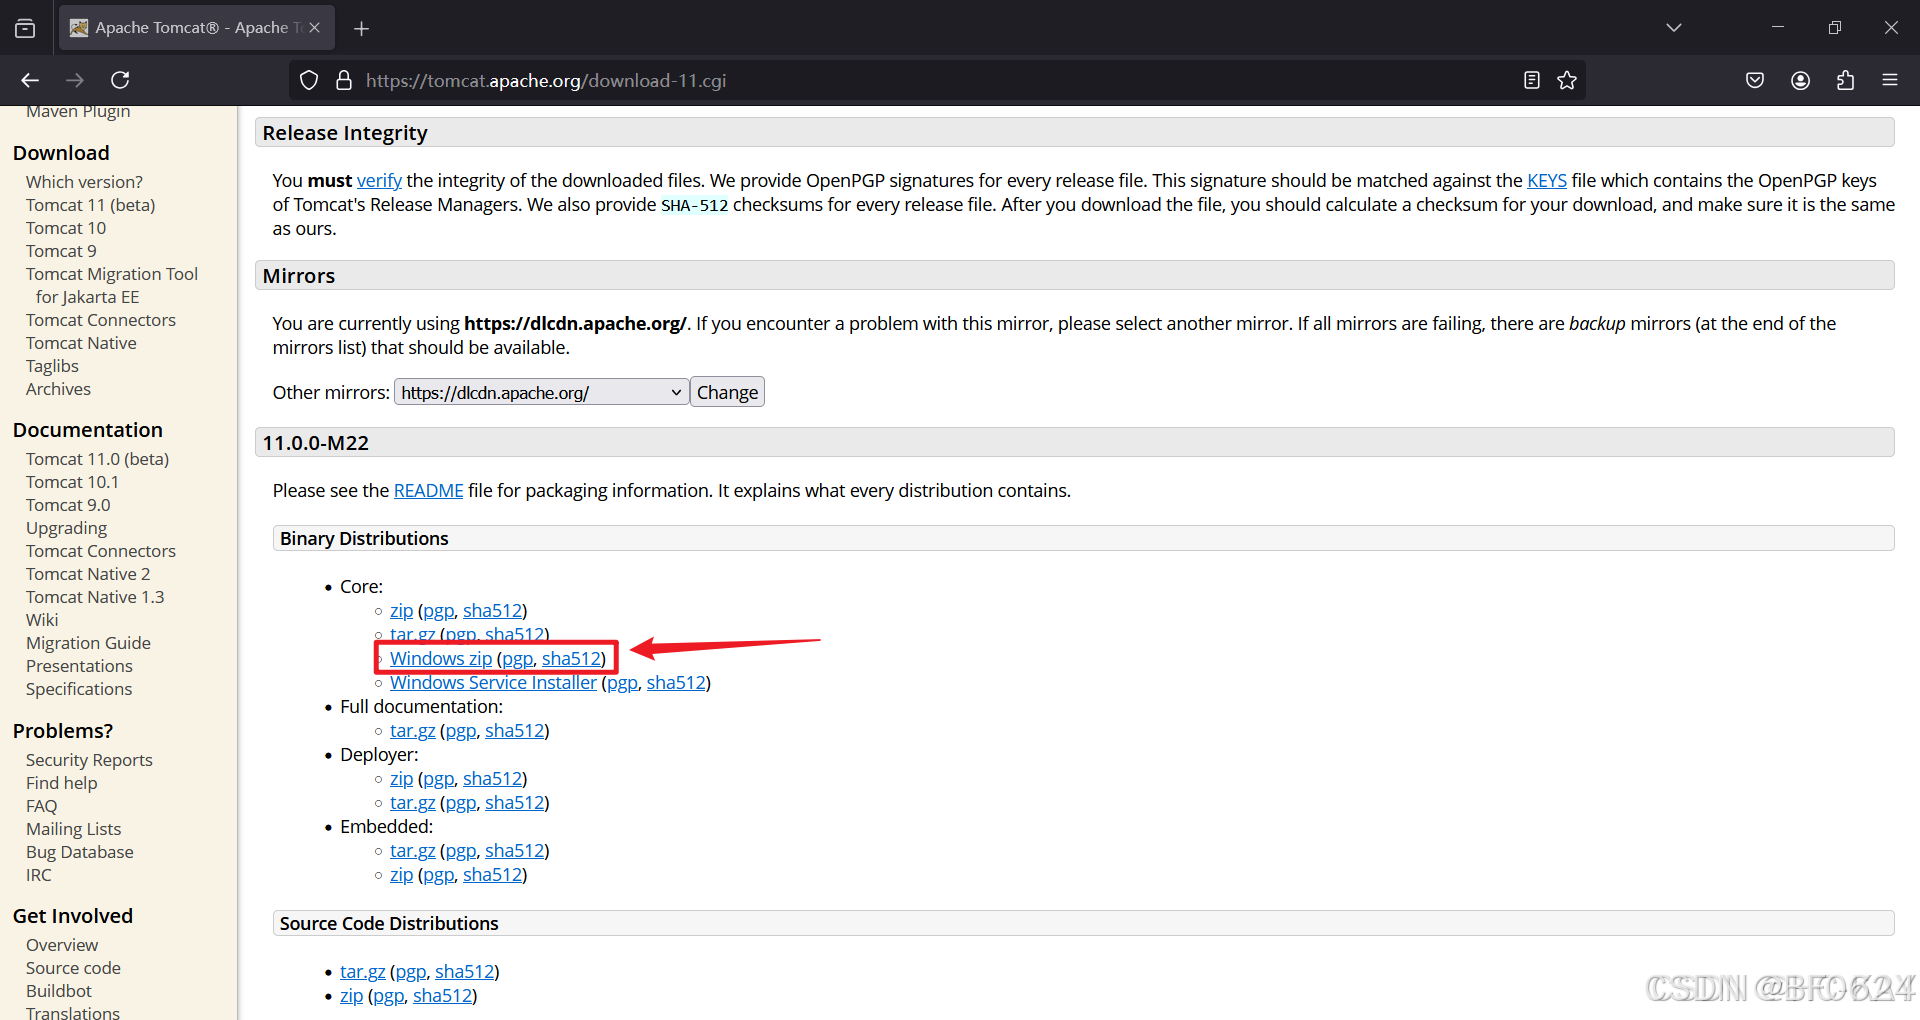Open pgp signature for Windows Service Installer
The width and height of the screenshot is (1920, 1020).
[x=622, y=682]
